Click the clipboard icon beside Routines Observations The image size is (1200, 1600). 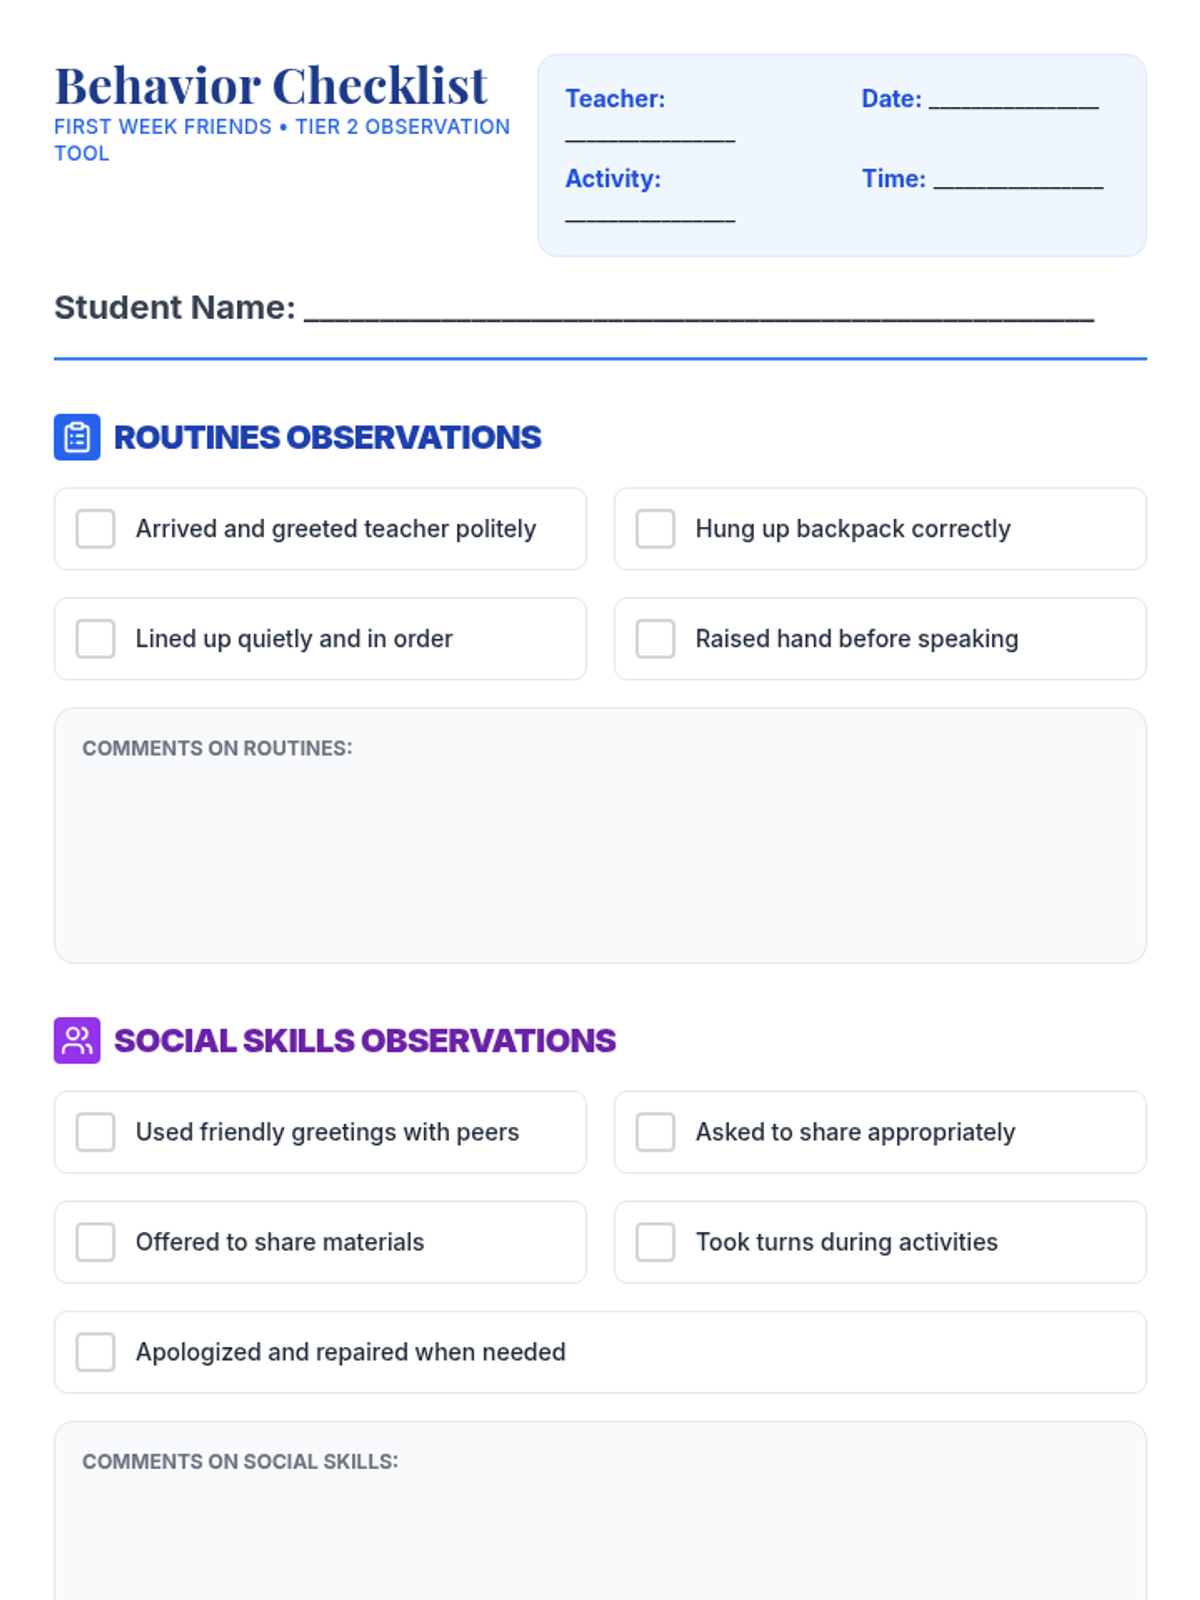(77, 437)
